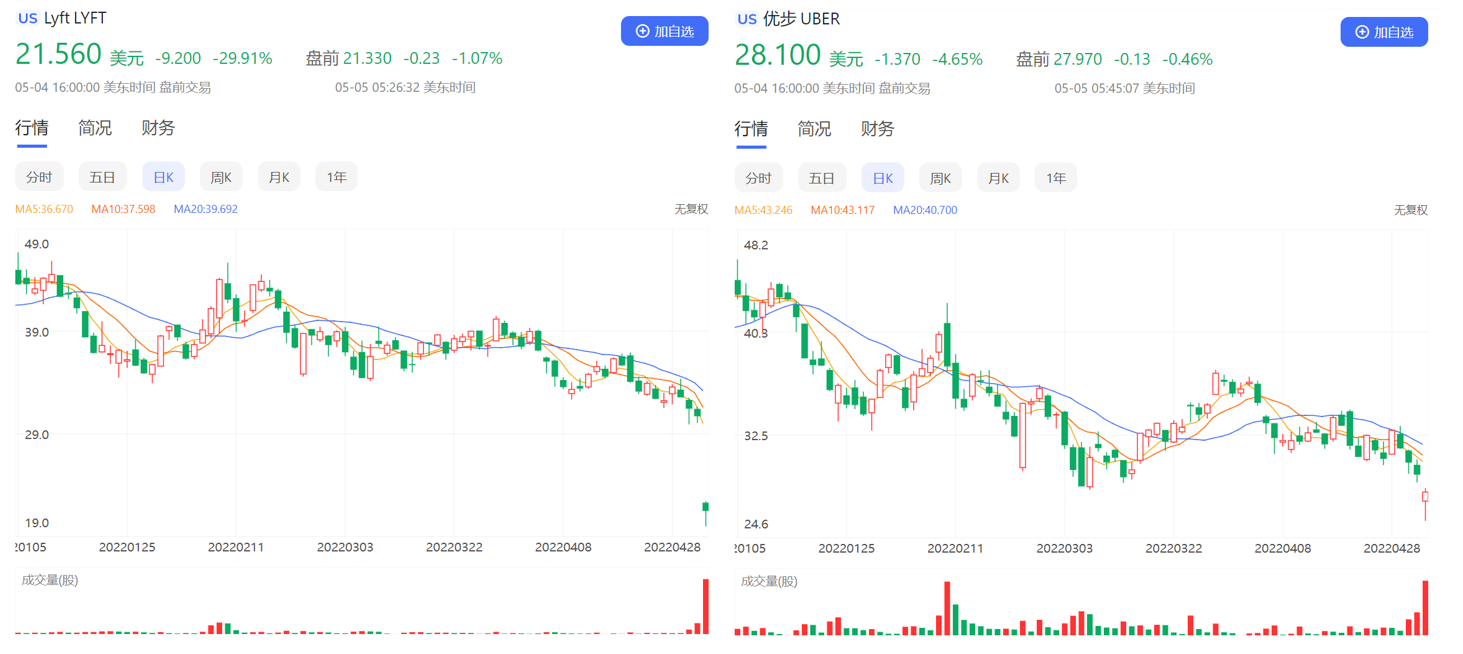Click the last gap-down candle on Lyft chart
The width and height of the screenshot is (1463, 654).
705,510
